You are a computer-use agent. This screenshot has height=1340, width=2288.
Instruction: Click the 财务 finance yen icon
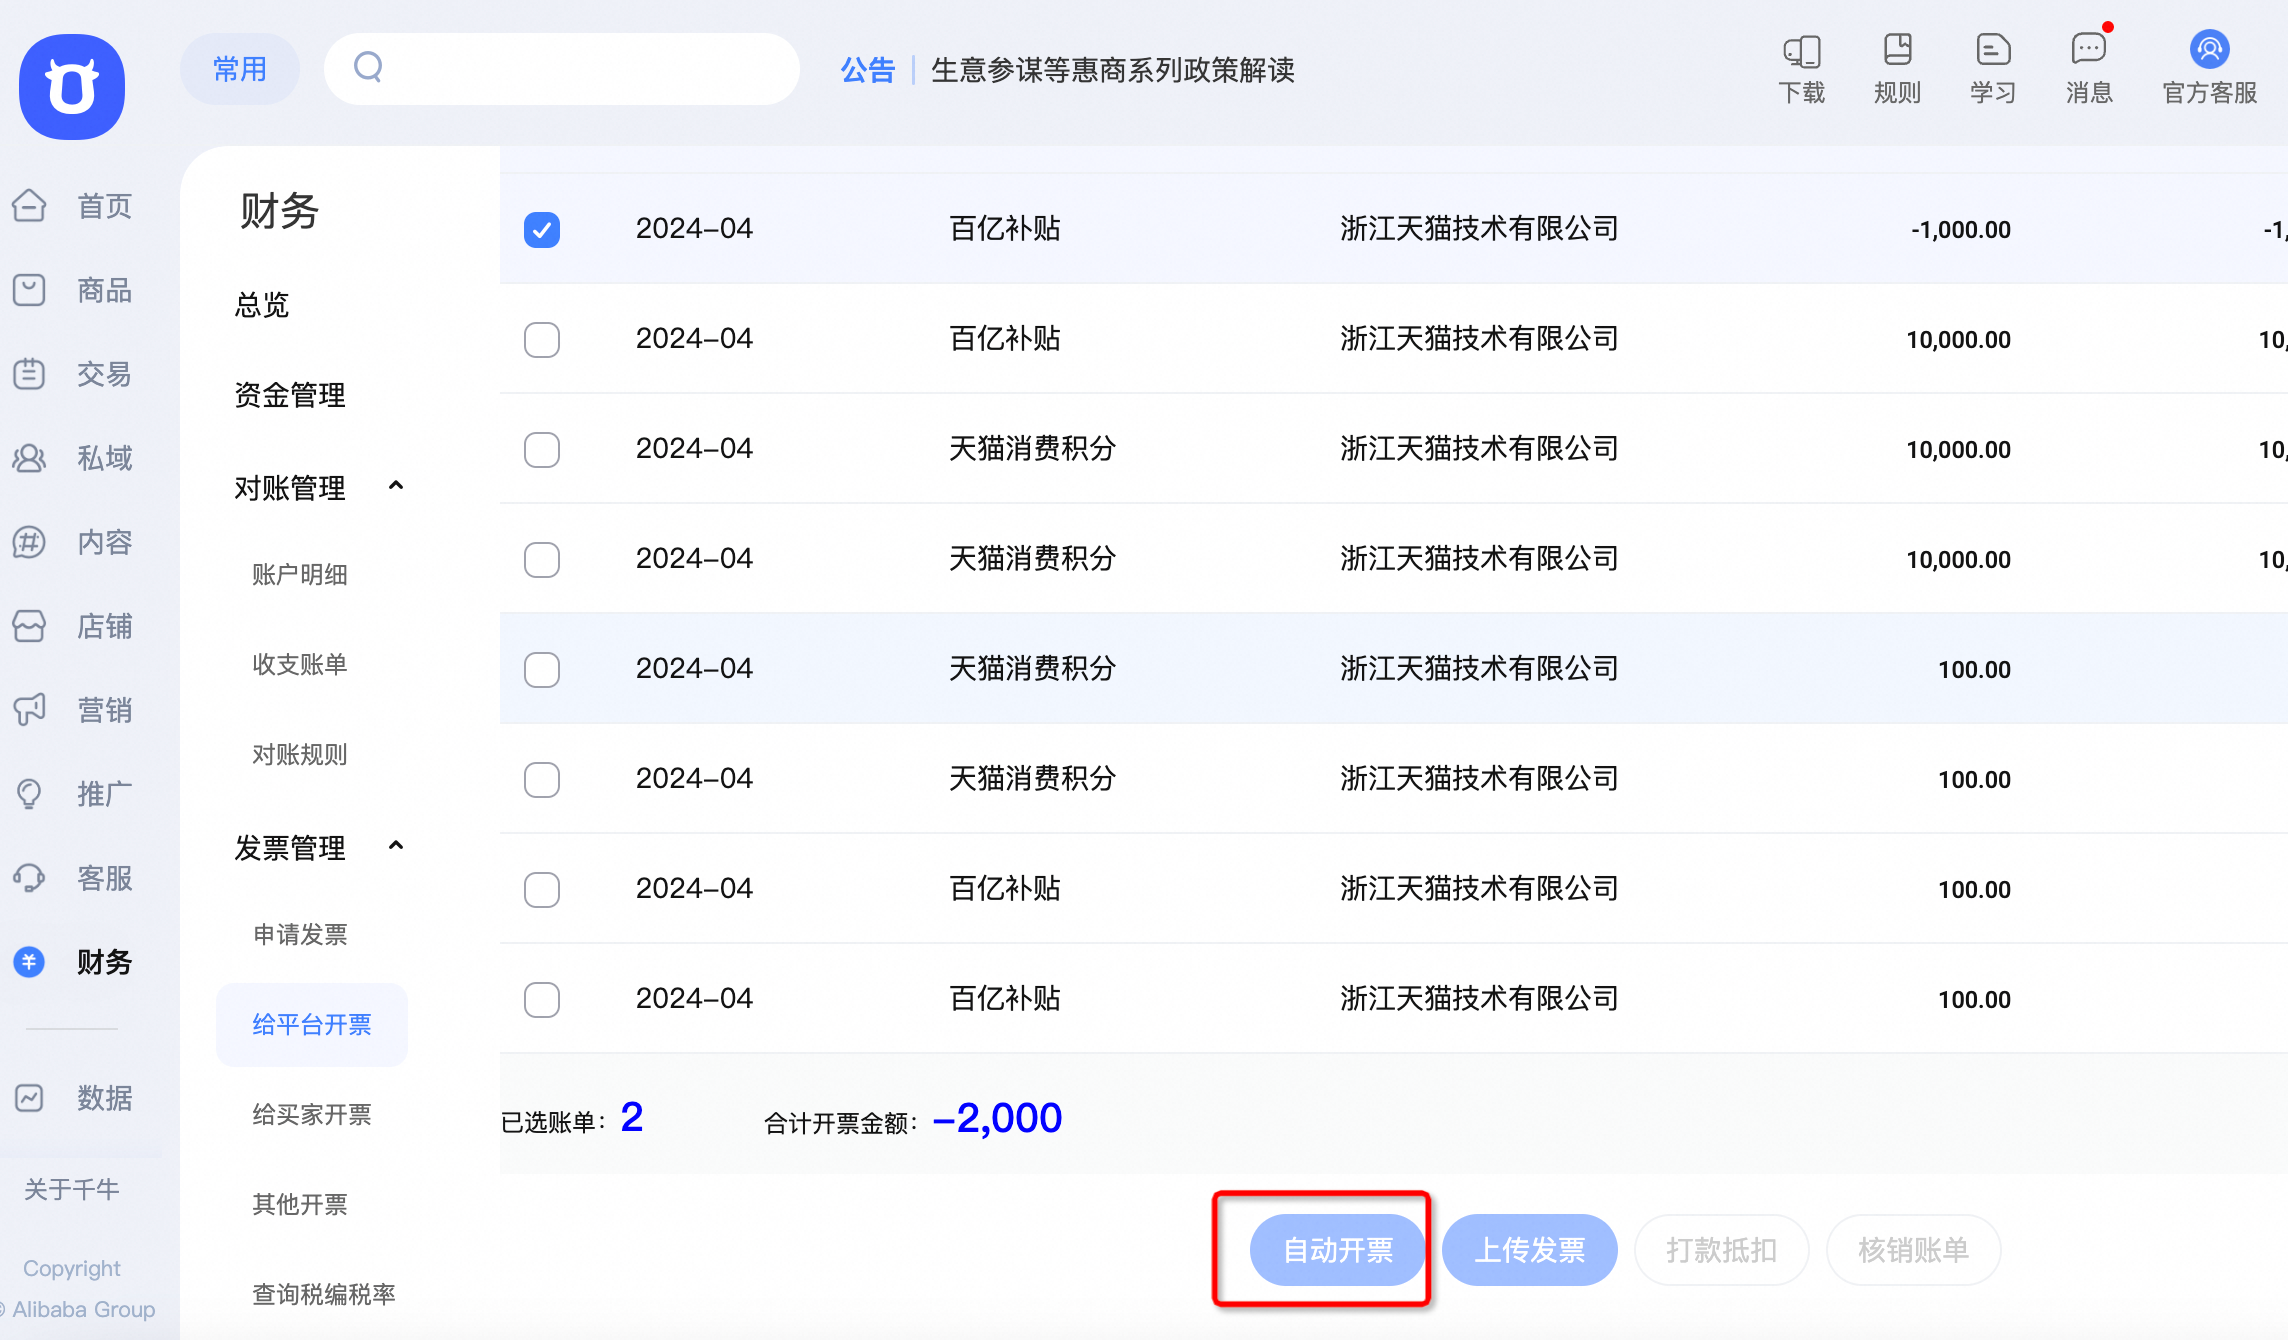click(x=29, y=962)
